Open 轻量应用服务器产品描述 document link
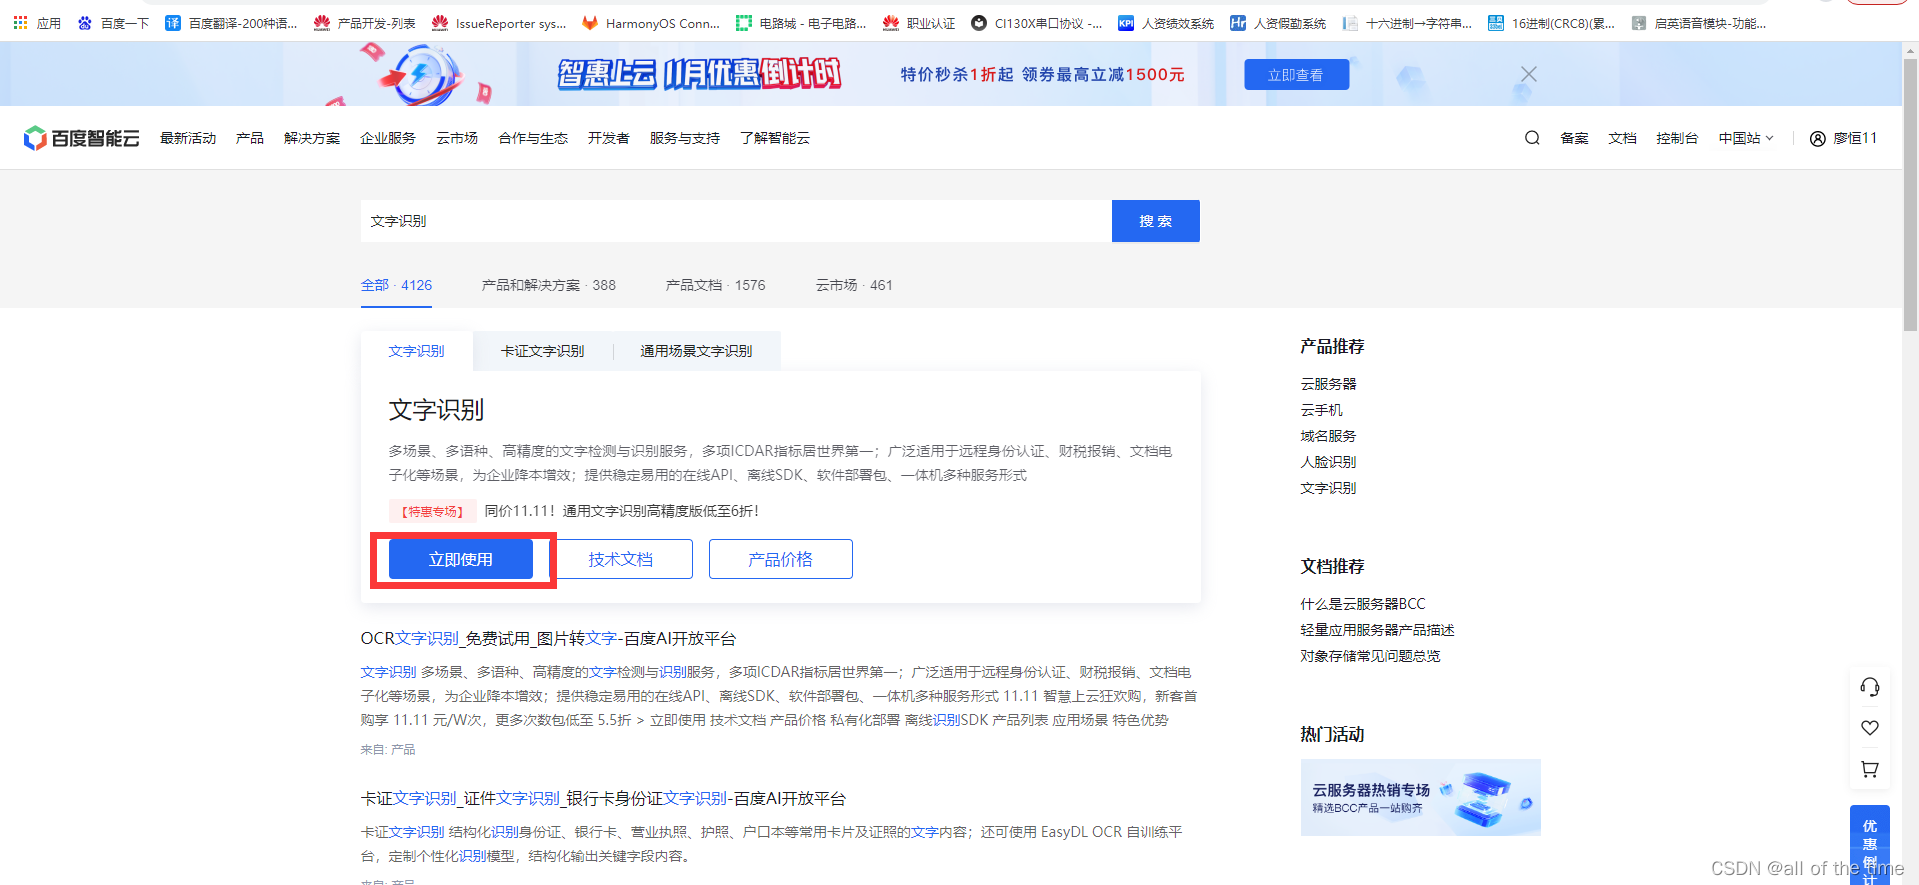1919x885 pixels. (x=1377, y=630)
